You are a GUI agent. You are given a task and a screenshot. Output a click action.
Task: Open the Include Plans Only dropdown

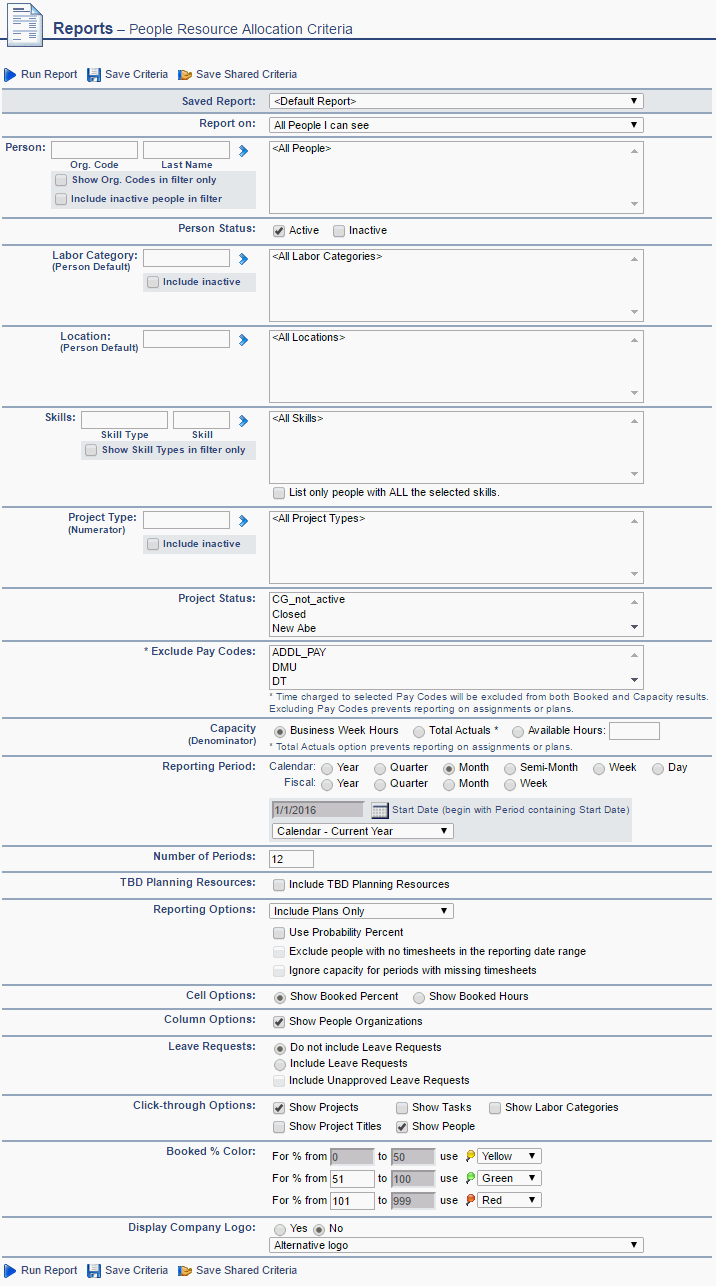click(x=362, y=912)
